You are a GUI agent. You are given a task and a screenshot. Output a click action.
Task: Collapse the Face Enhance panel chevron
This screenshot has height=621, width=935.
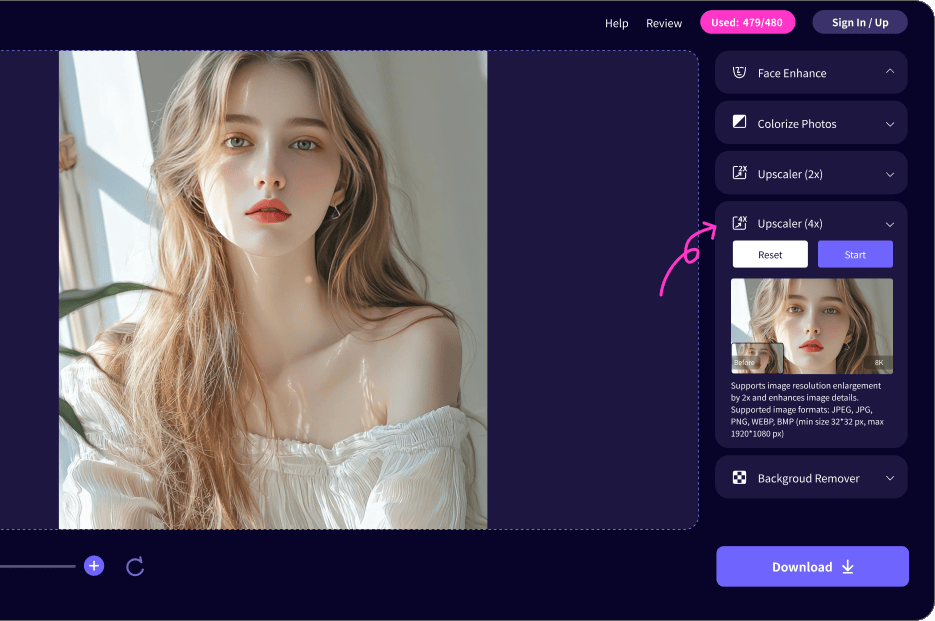(x=890, y=73)
